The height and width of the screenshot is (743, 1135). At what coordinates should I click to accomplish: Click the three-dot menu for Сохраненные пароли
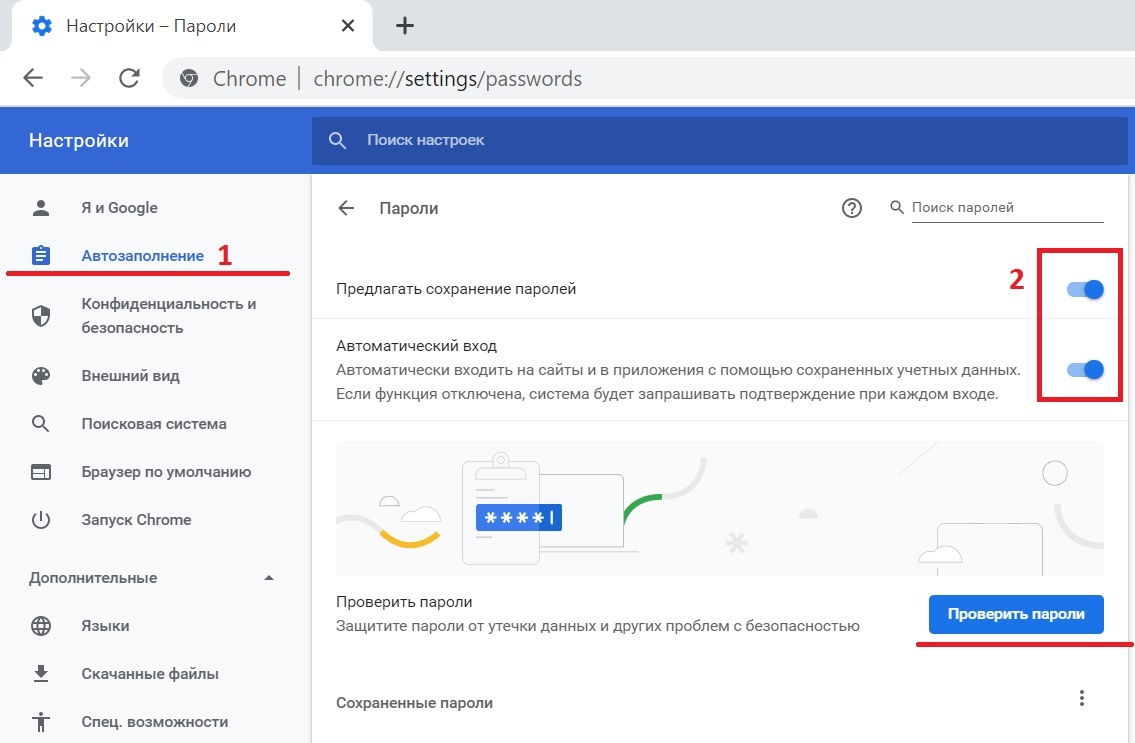click(1081, 699)
